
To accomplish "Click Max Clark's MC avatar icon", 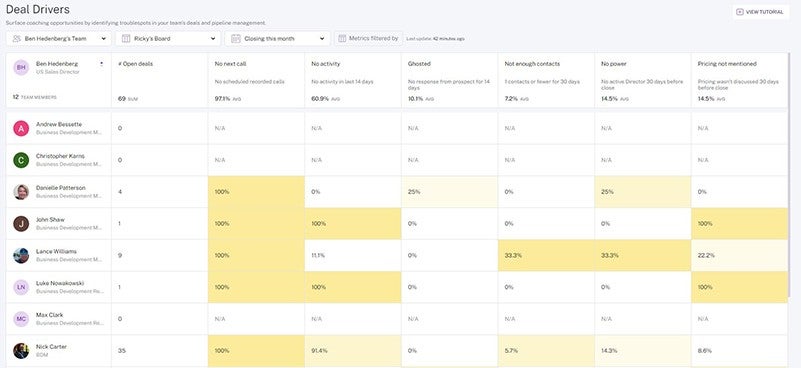I will (21, 319).
